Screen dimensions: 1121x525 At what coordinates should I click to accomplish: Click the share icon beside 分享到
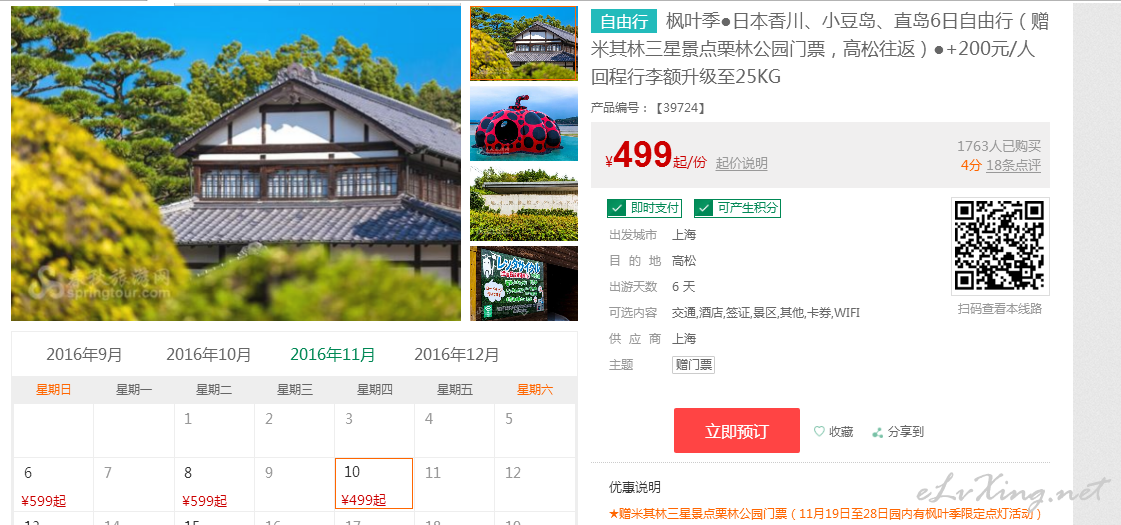coord(877,432)
